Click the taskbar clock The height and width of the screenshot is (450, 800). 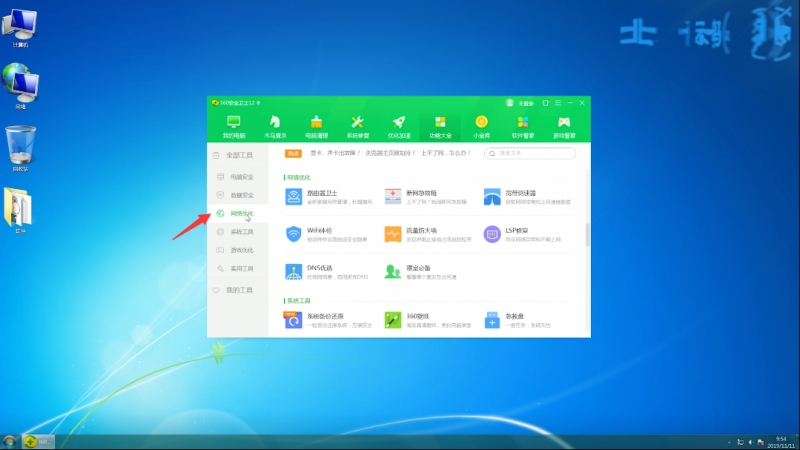pyautogui.click(x=781, y=442)
